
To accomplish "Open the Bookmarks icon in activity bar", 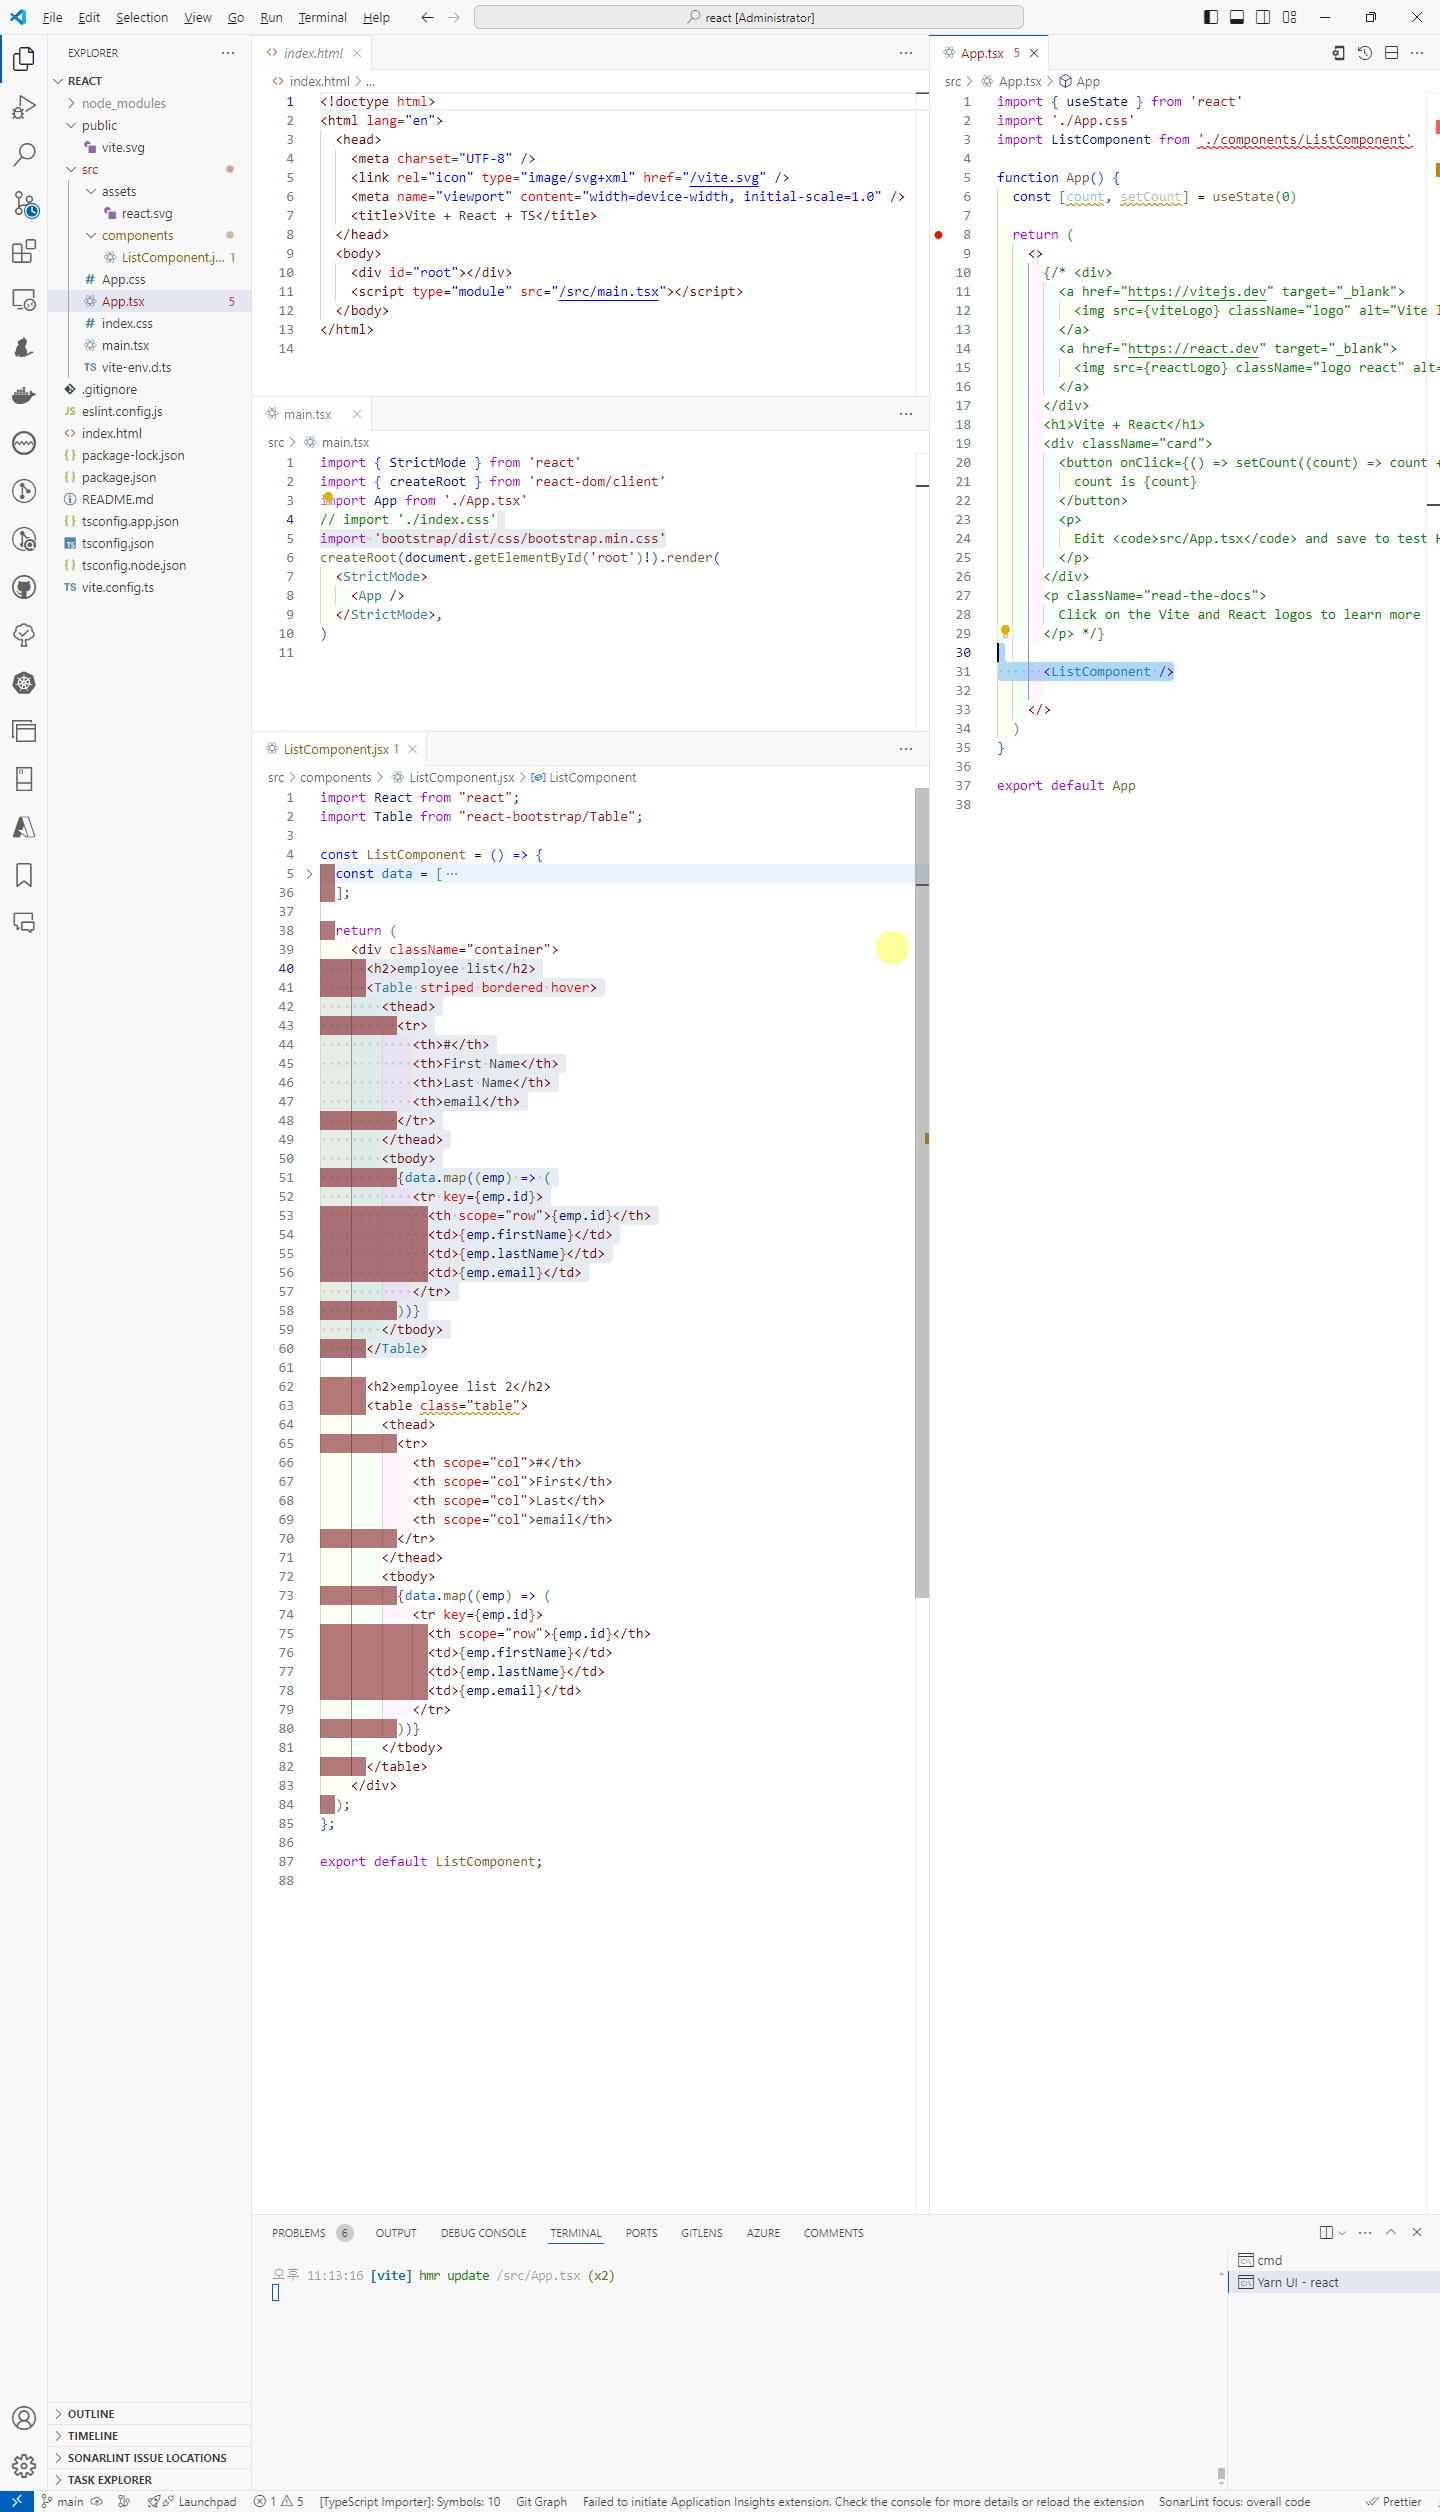I will [24, 875].
